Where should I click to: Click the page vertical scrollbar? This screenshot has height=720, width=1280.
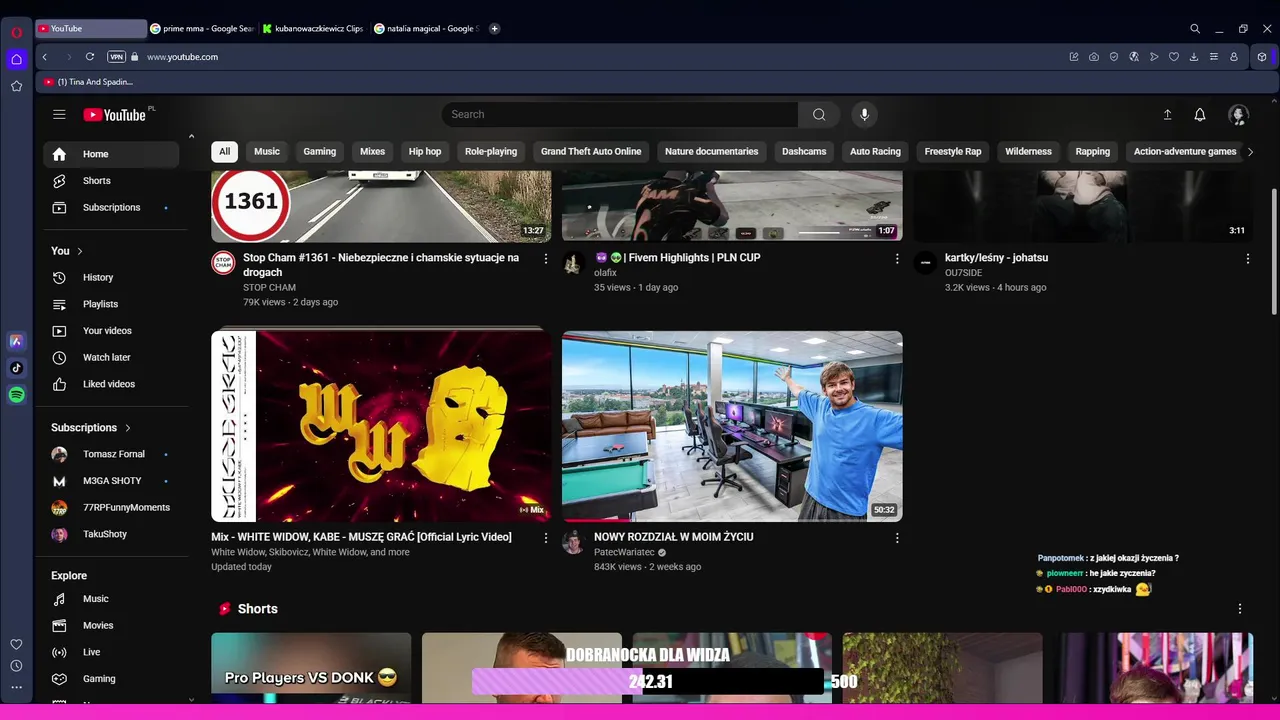(x=1274, y=250)
